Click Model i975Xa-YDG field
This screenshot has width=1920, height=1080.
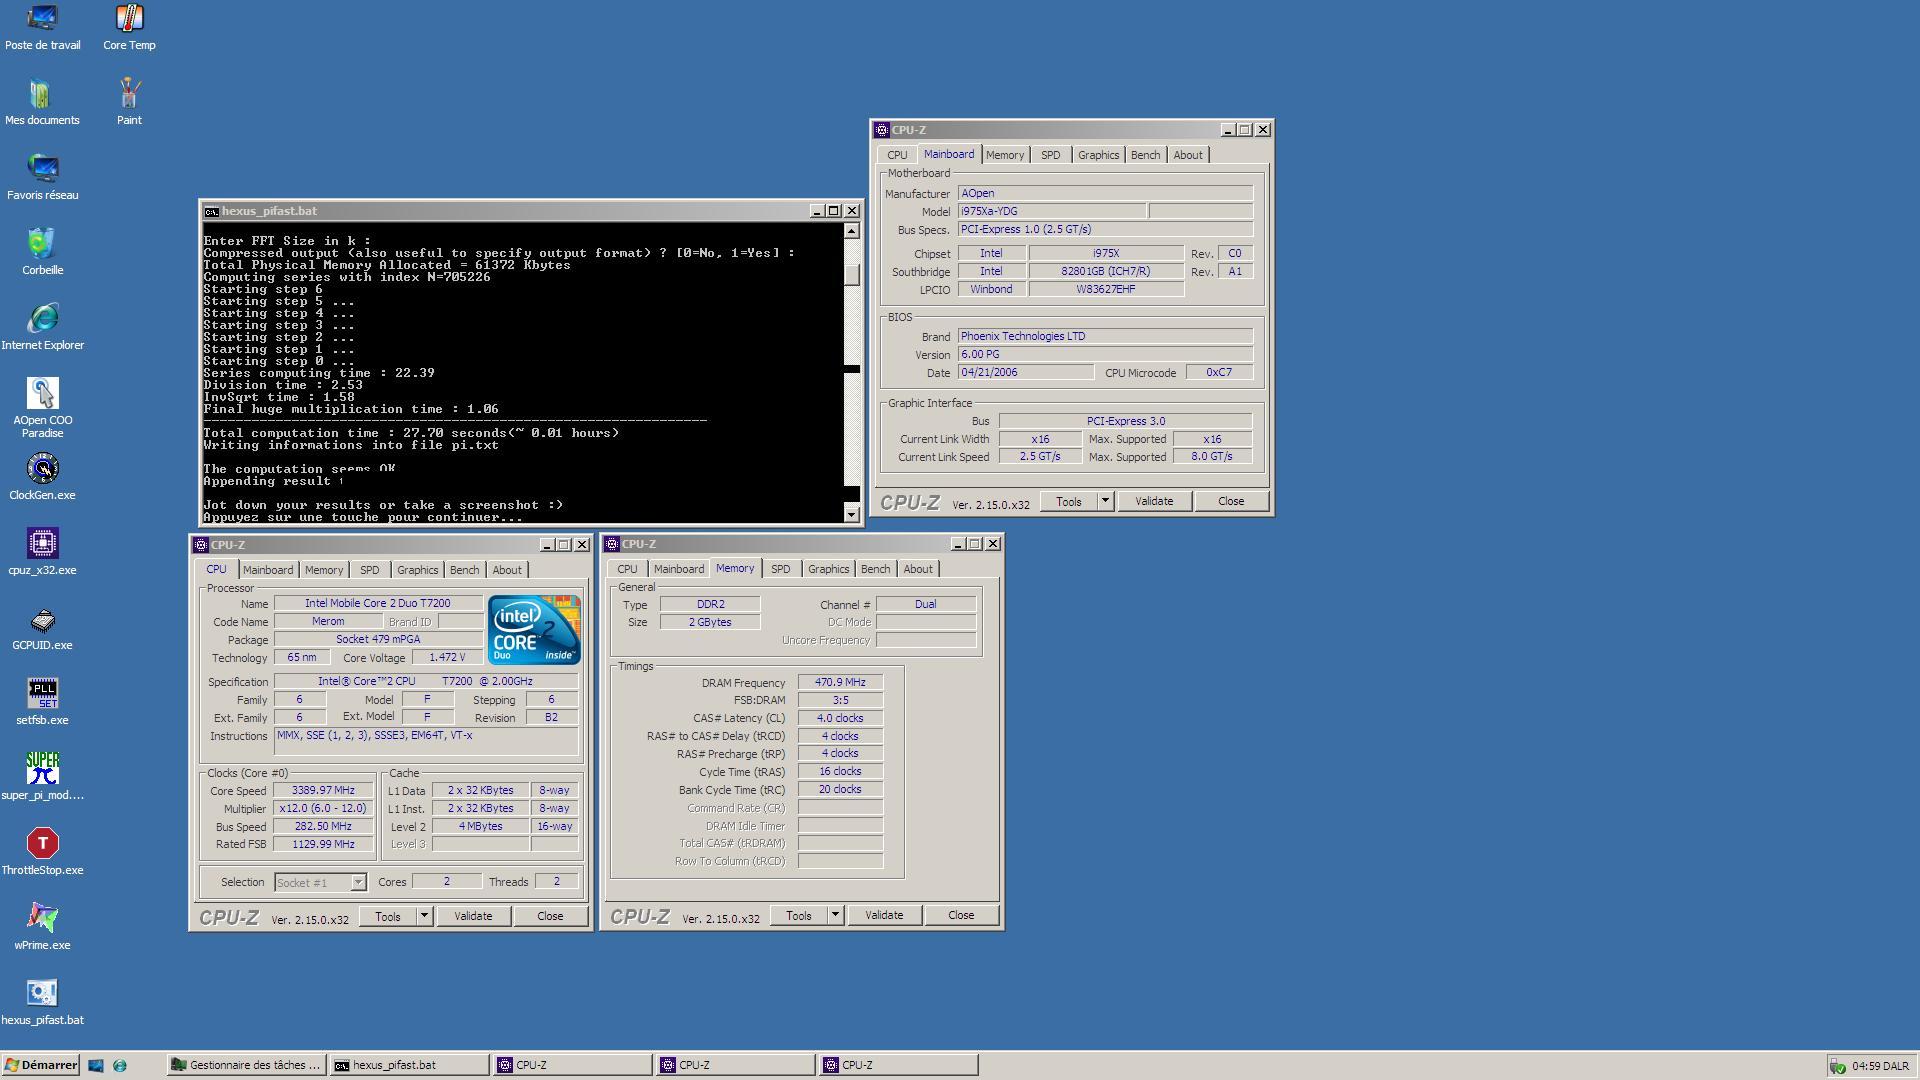coord(1052,211)
